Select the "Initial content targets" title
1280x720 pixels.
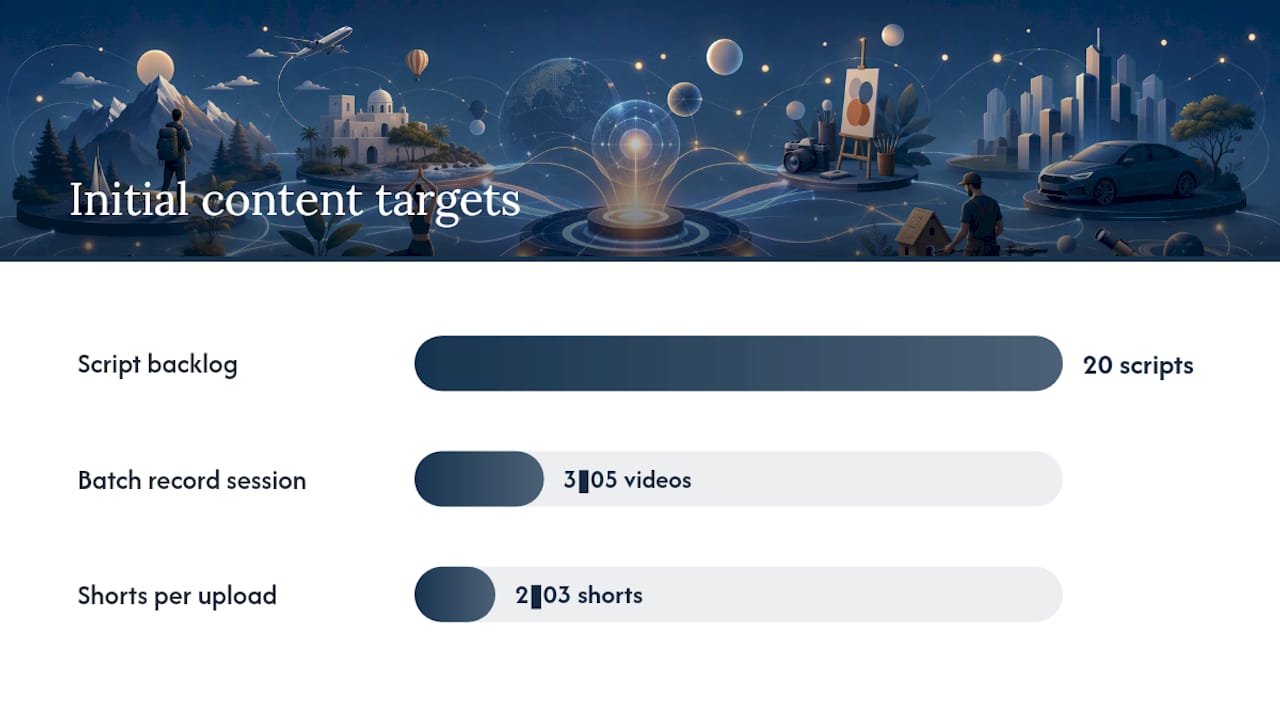(x=295, y=200)
